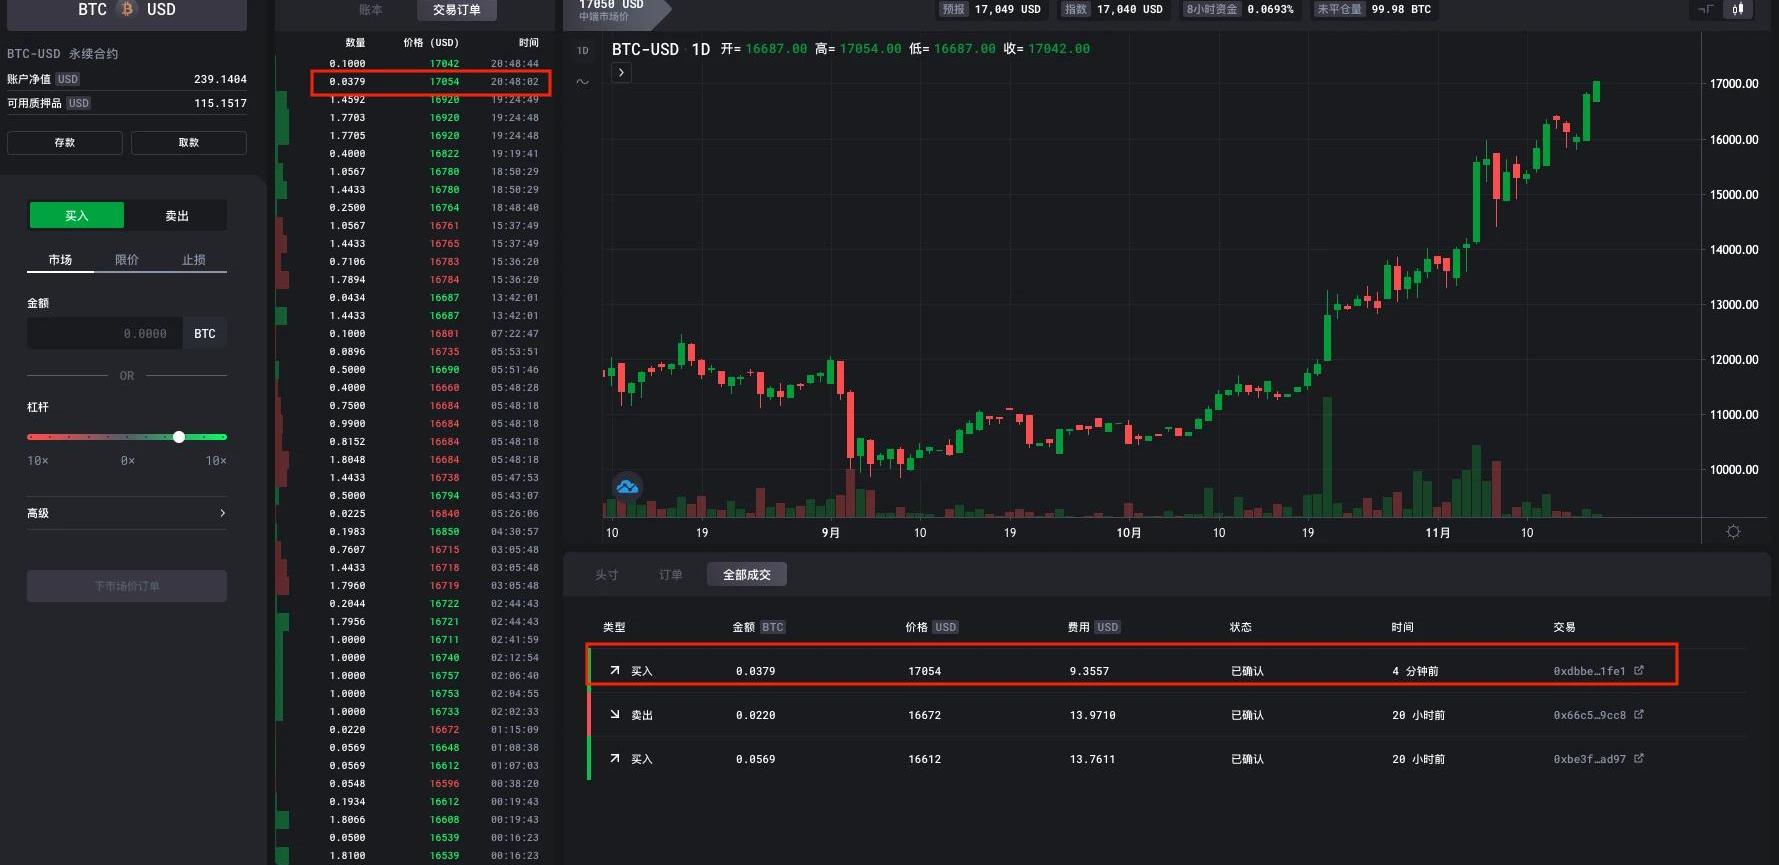The width and height of the screenshot is (1779, 865).
Task: Open the BTC USD market selector
Action: pos(127,12)
